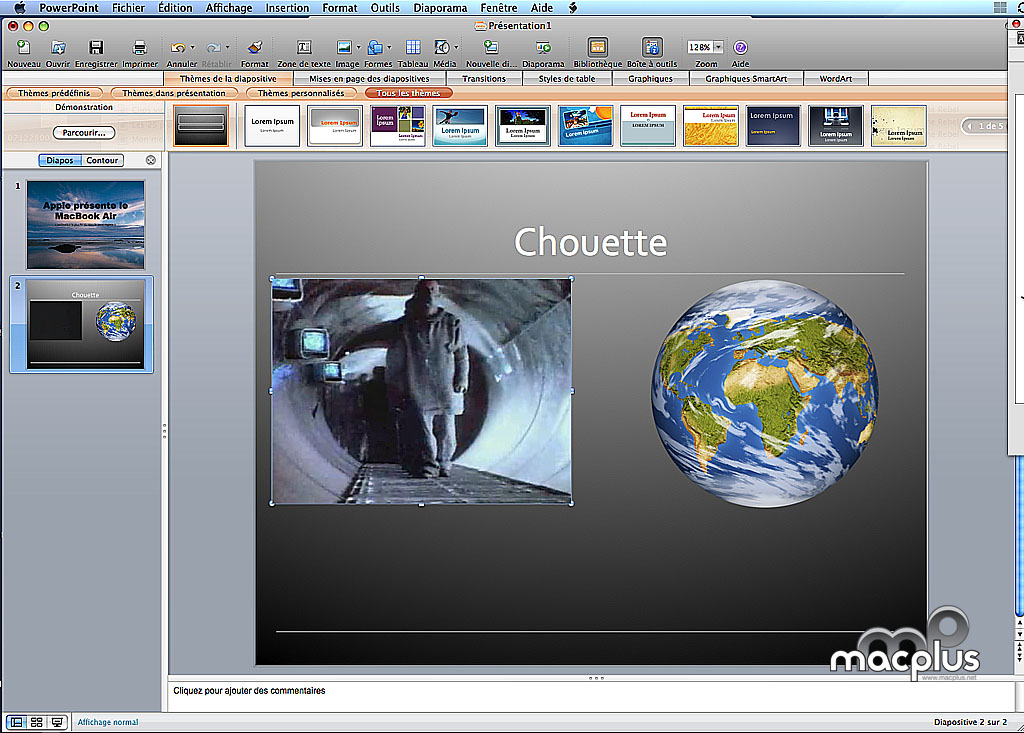1024x733 pixels.
Task: Click the purple Aide help icon
Action: [x=740, y=47]
